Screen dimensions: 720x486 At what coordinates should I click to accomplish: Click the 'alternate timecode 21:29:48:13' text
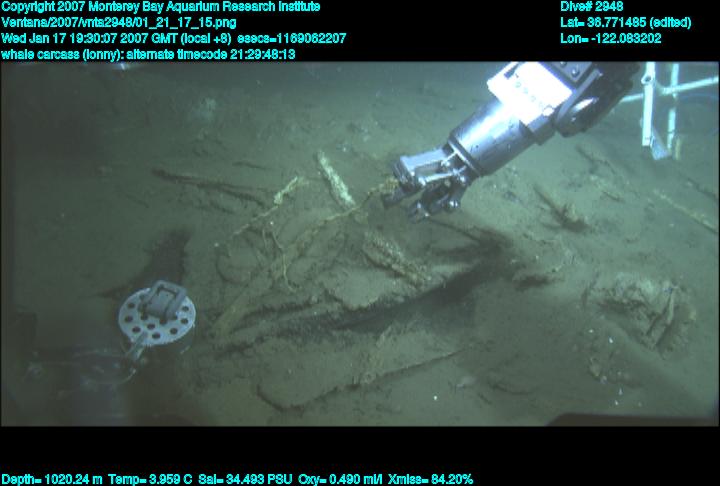click(211, 55)
